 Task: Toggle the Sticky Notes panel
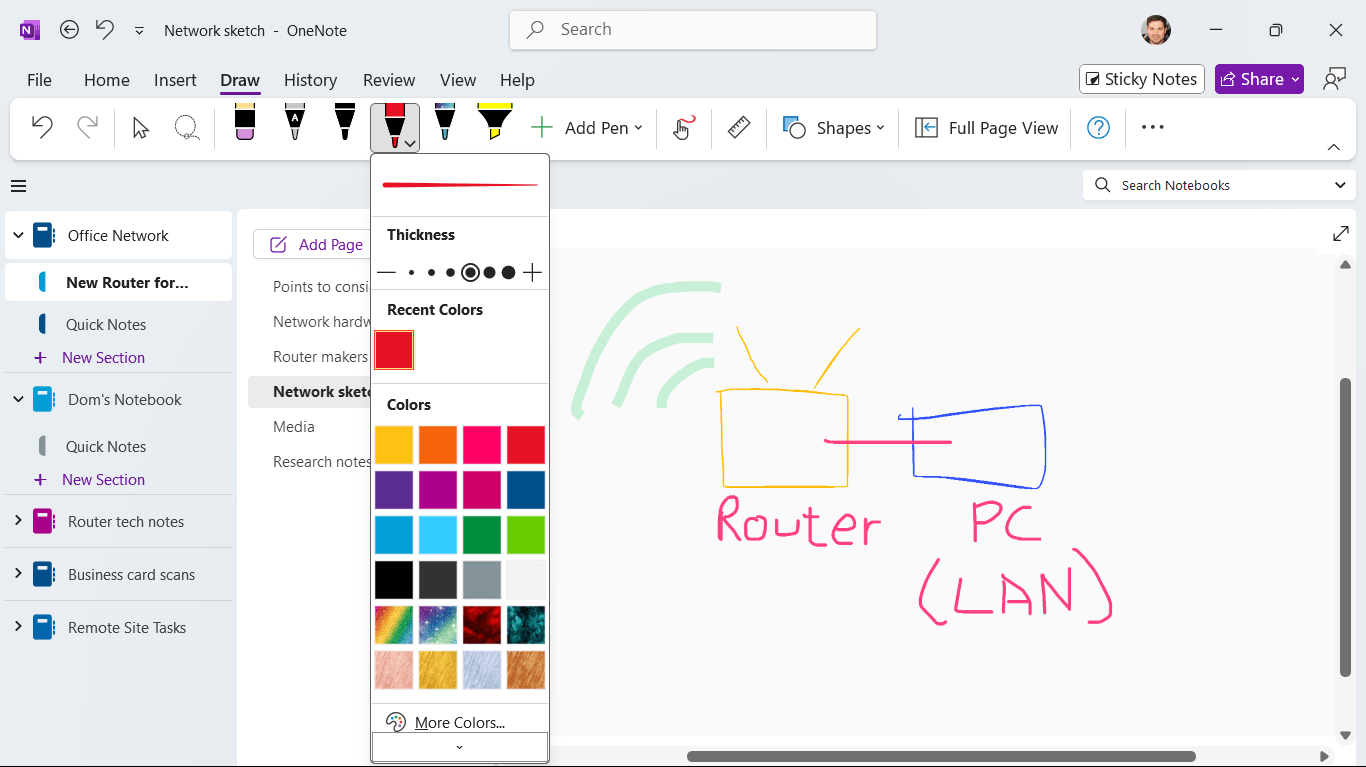[1141, 78]
